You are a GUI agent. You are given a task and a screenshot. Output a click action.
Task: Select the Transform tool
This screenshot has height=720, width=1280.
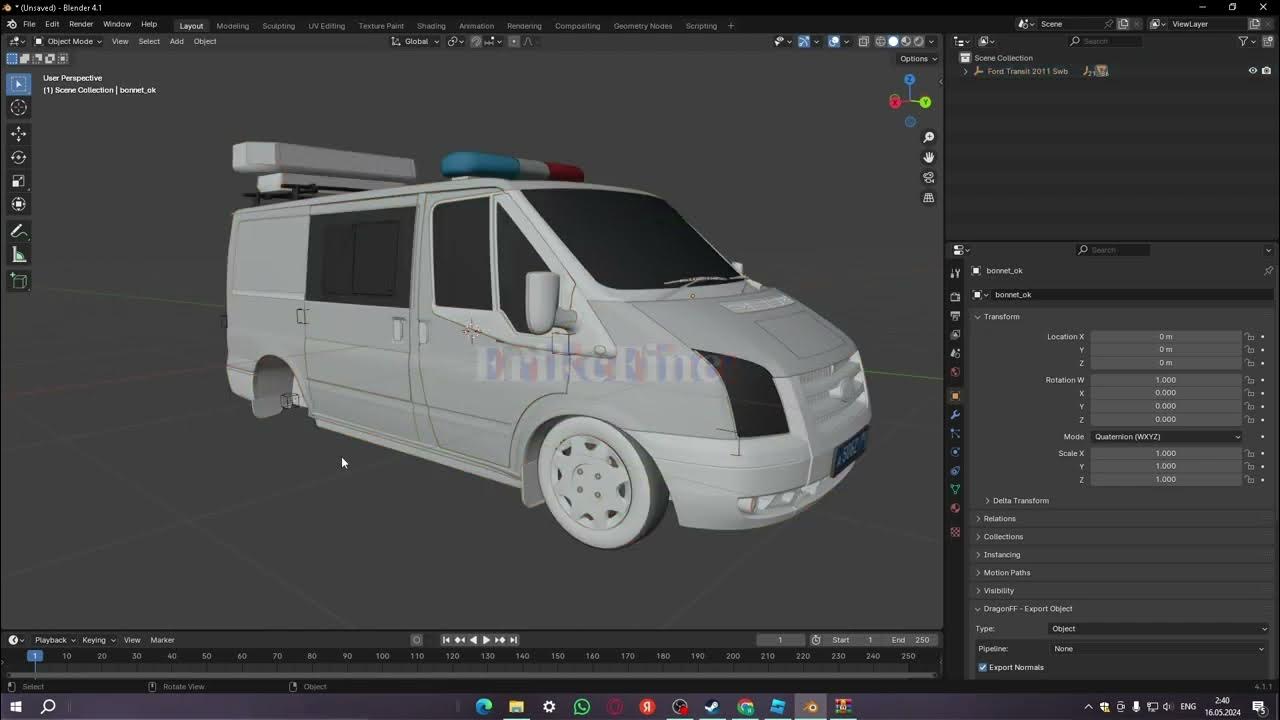tap(19, 204)
